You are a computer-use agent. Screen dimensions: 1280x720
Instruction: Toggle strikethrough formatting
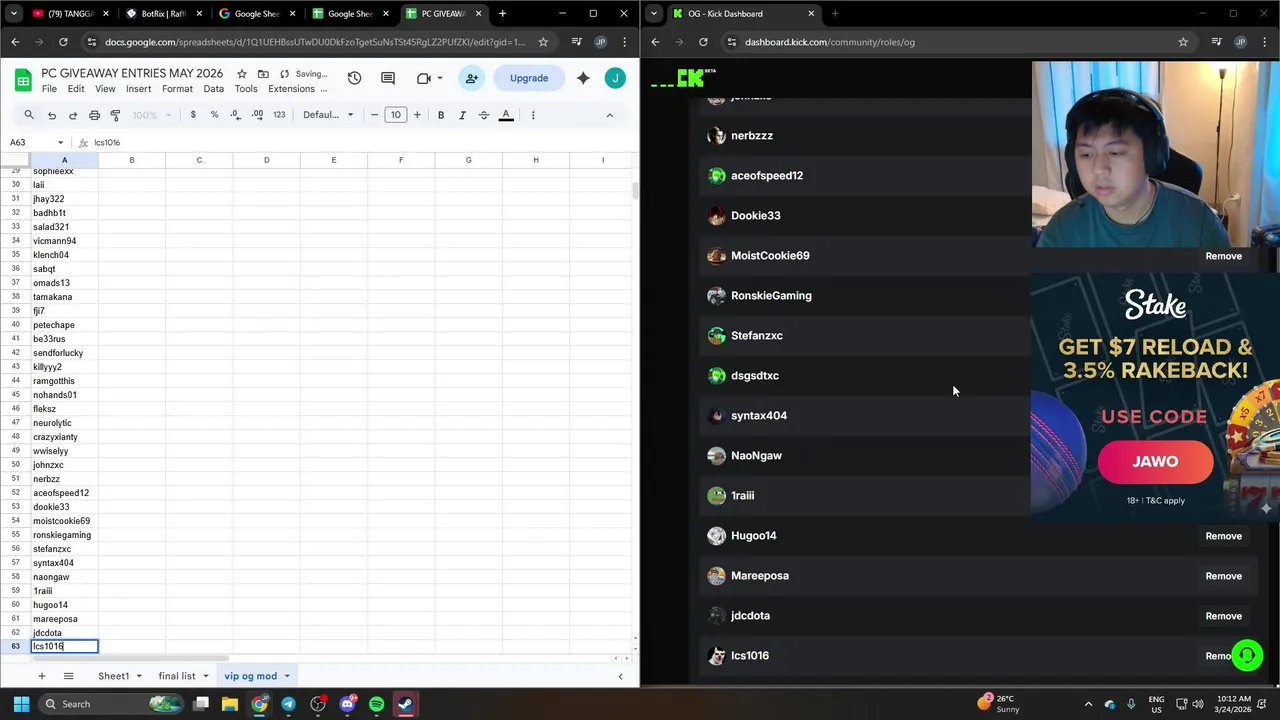click(484, 115)
